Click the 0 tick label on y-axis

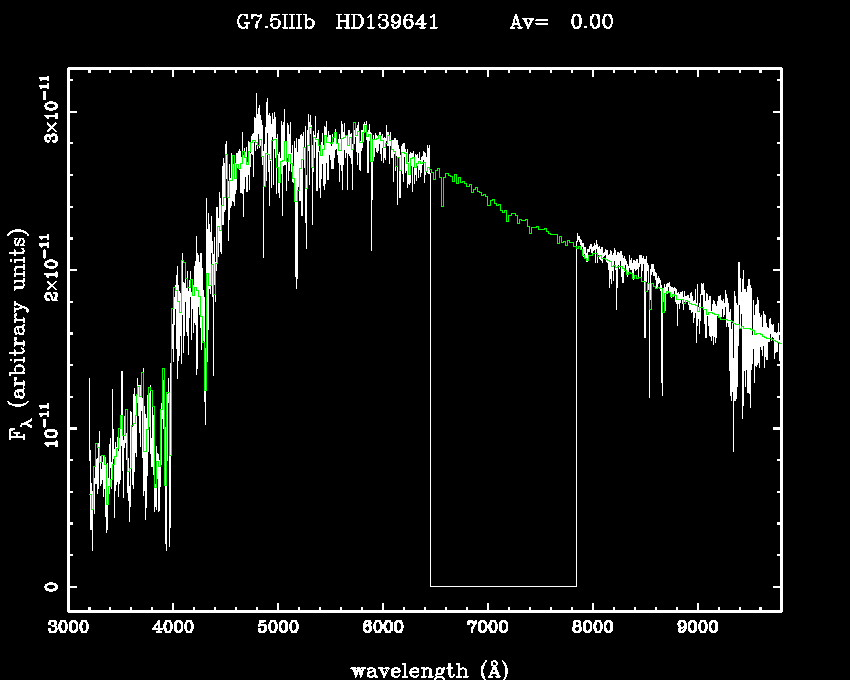48,587
